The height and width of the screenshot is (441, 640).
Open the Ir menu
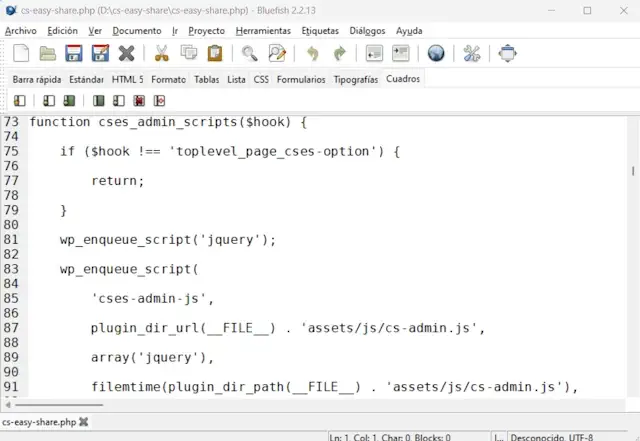[x=175, y=31]
